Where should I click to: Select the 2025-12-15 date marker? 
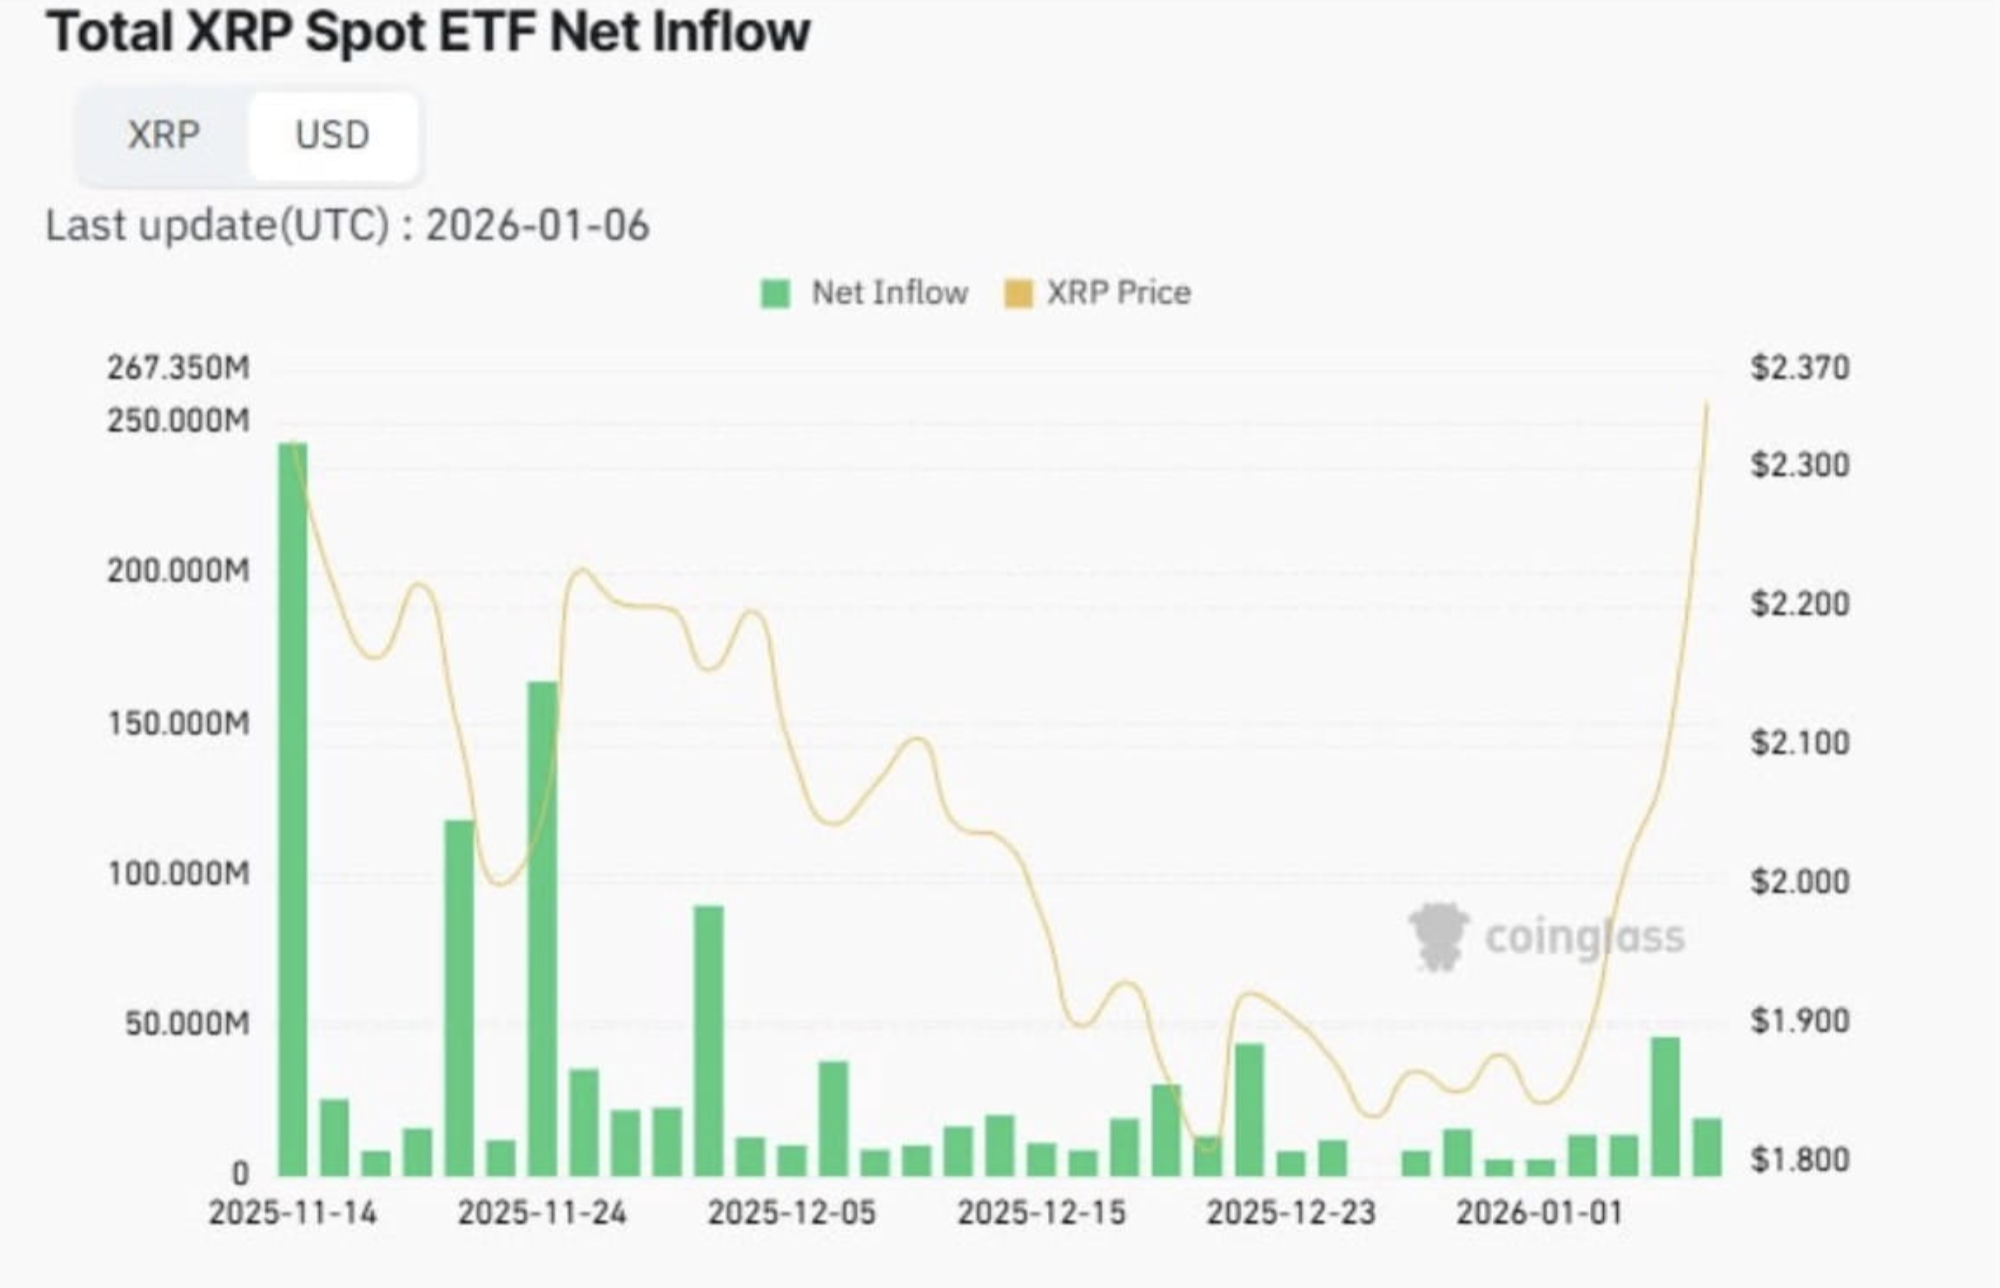point(1041,1213)
